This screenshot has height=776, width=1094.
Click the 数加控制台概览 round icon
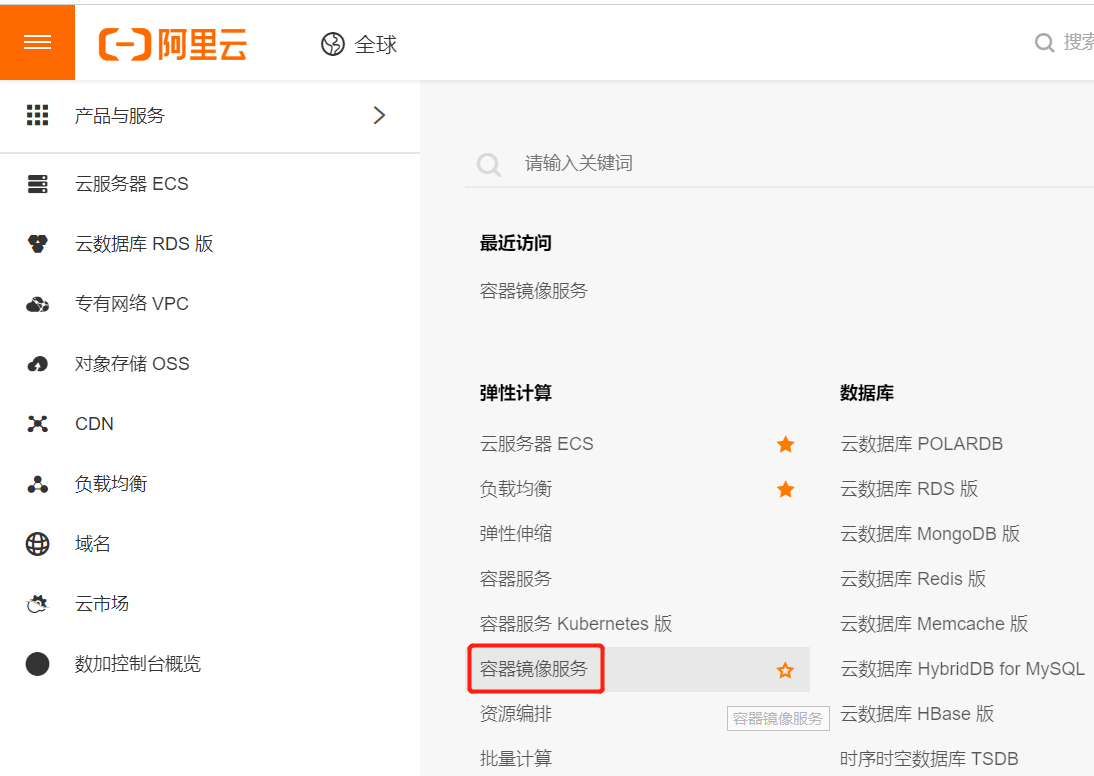pos(38,664)
